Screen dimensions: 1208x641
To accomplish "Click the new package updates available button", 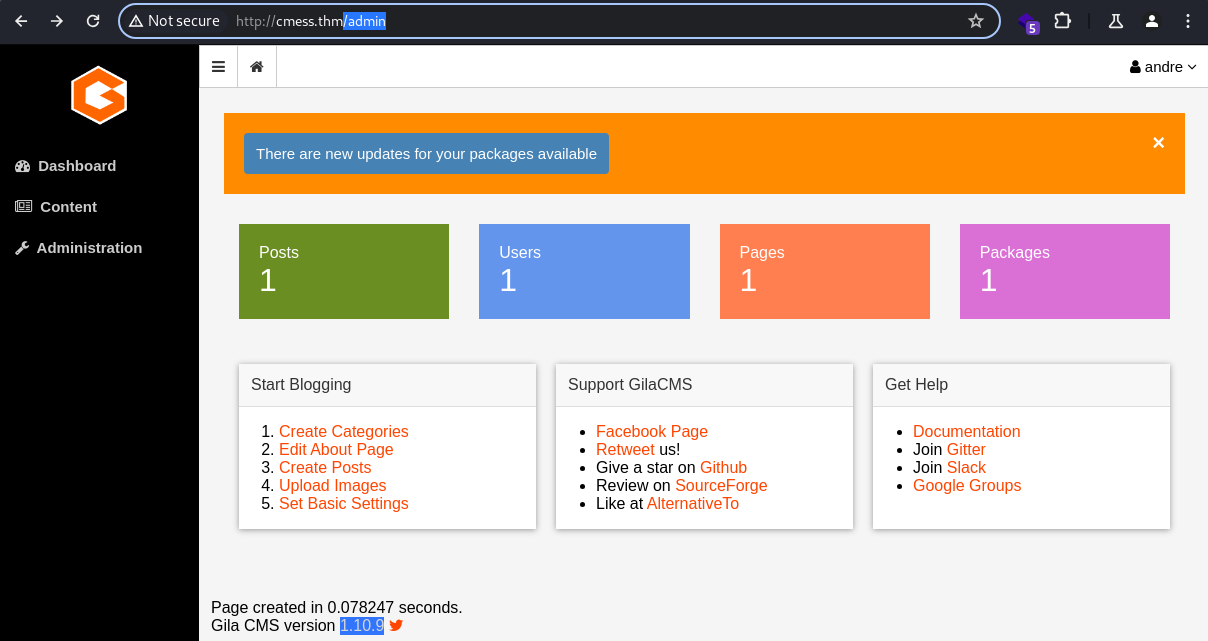I will click(426, 154).
